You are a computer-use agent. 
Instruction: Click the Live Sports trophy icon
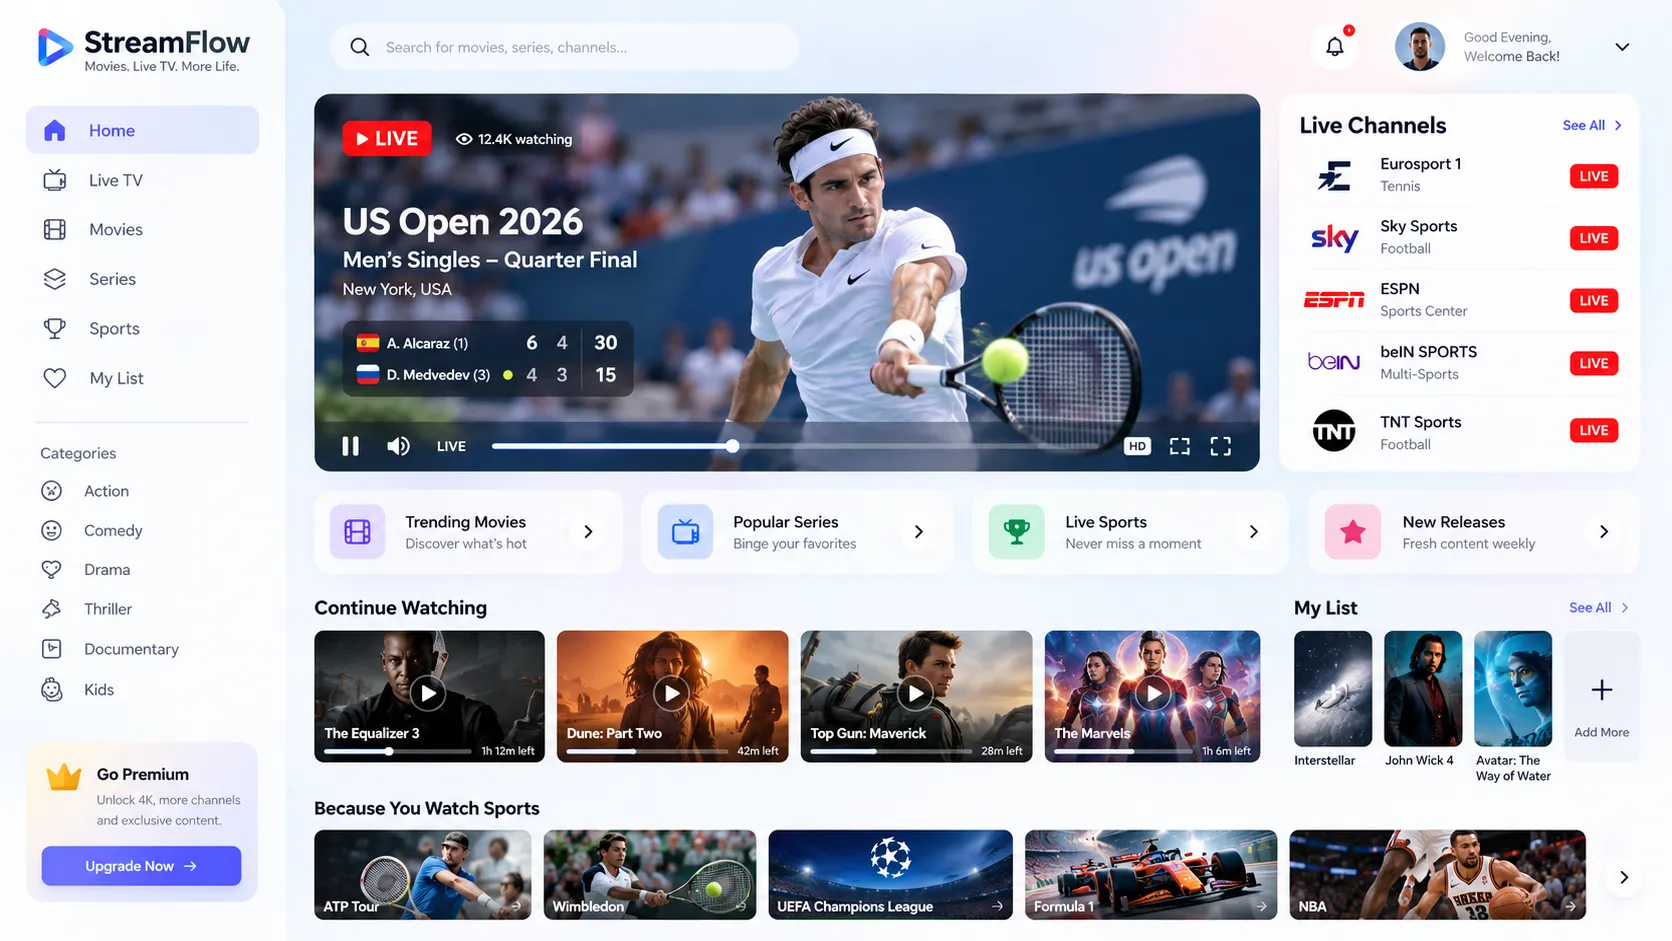[1016, 532]
